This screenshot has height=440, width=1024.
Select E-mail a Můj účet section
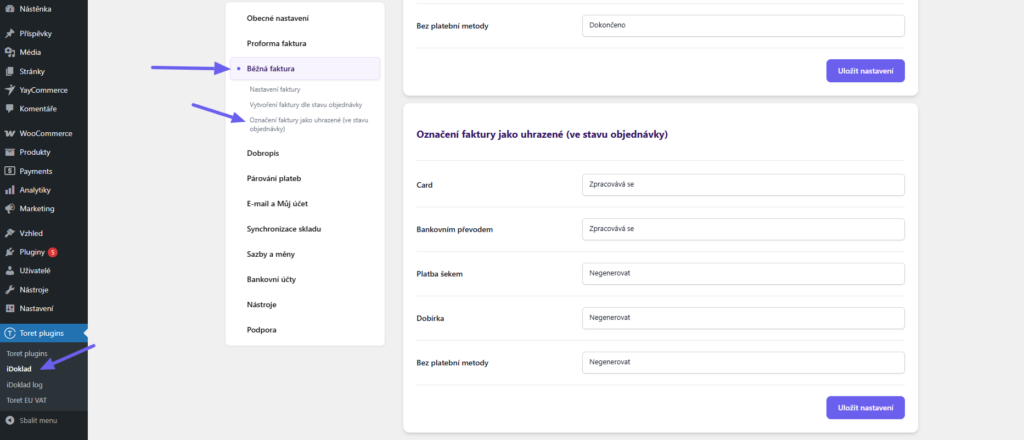278,204
